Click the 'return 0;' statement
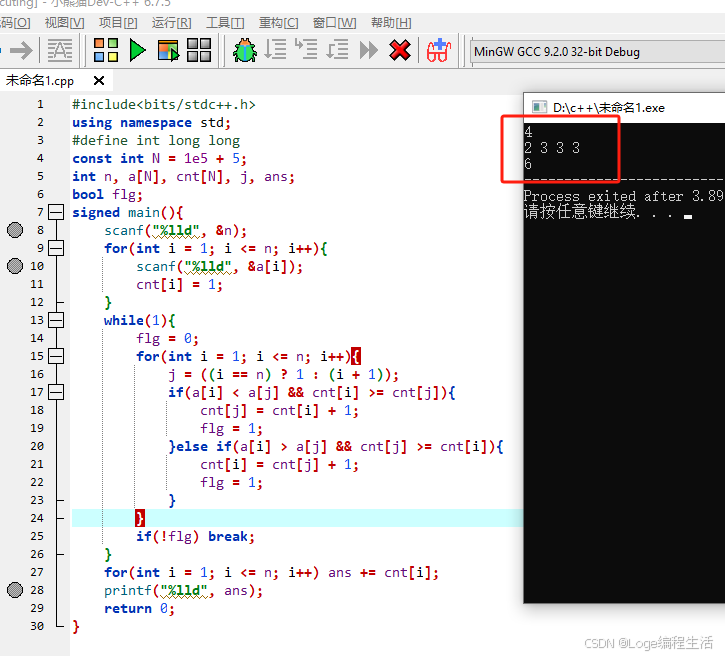Image resolution: width=725 pixels, height=656 pixels. [x=140, y=608]
